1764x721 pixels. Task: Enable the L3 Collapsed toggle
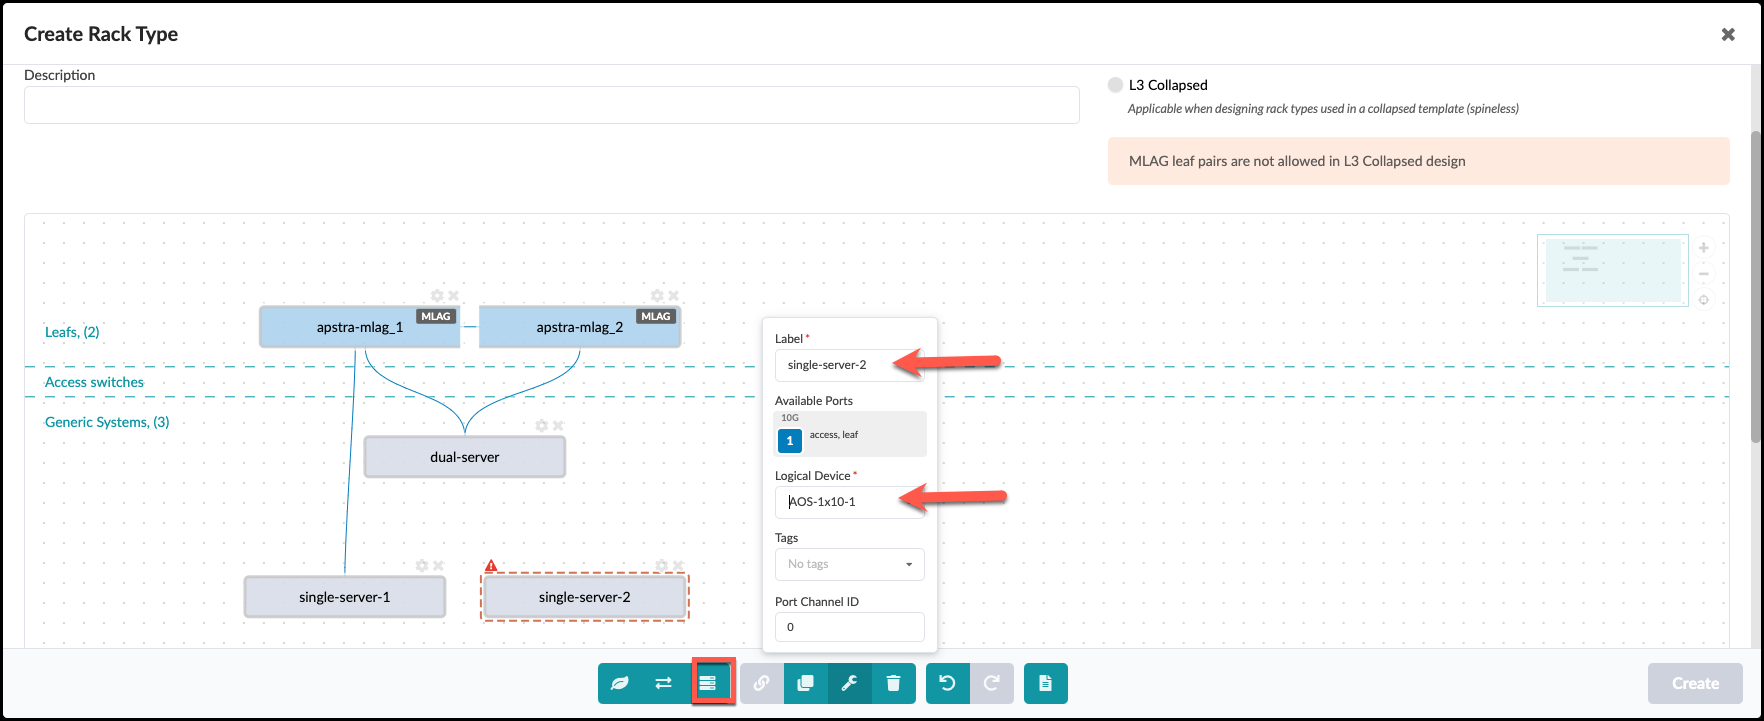click(1115, 85)
